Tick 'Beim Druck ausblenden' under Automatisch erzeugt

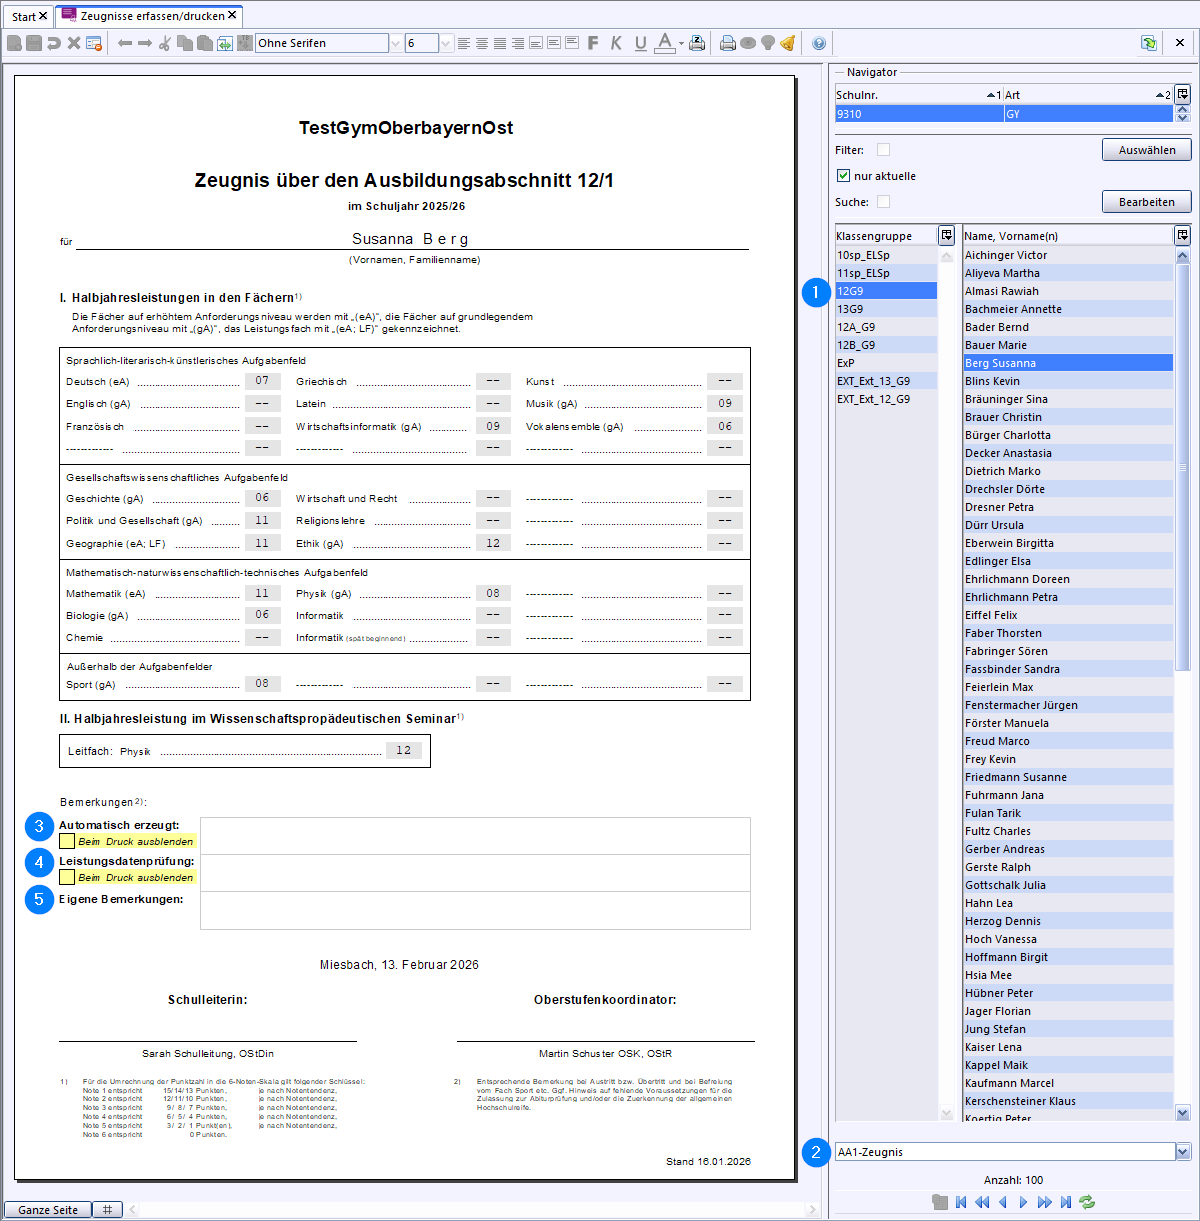(67, 841)
